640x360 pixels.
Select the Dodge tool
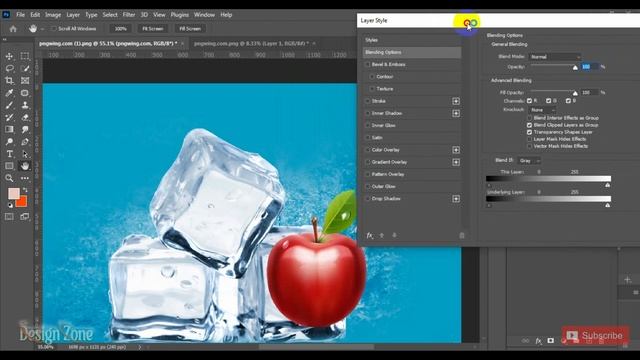point(9,142)
